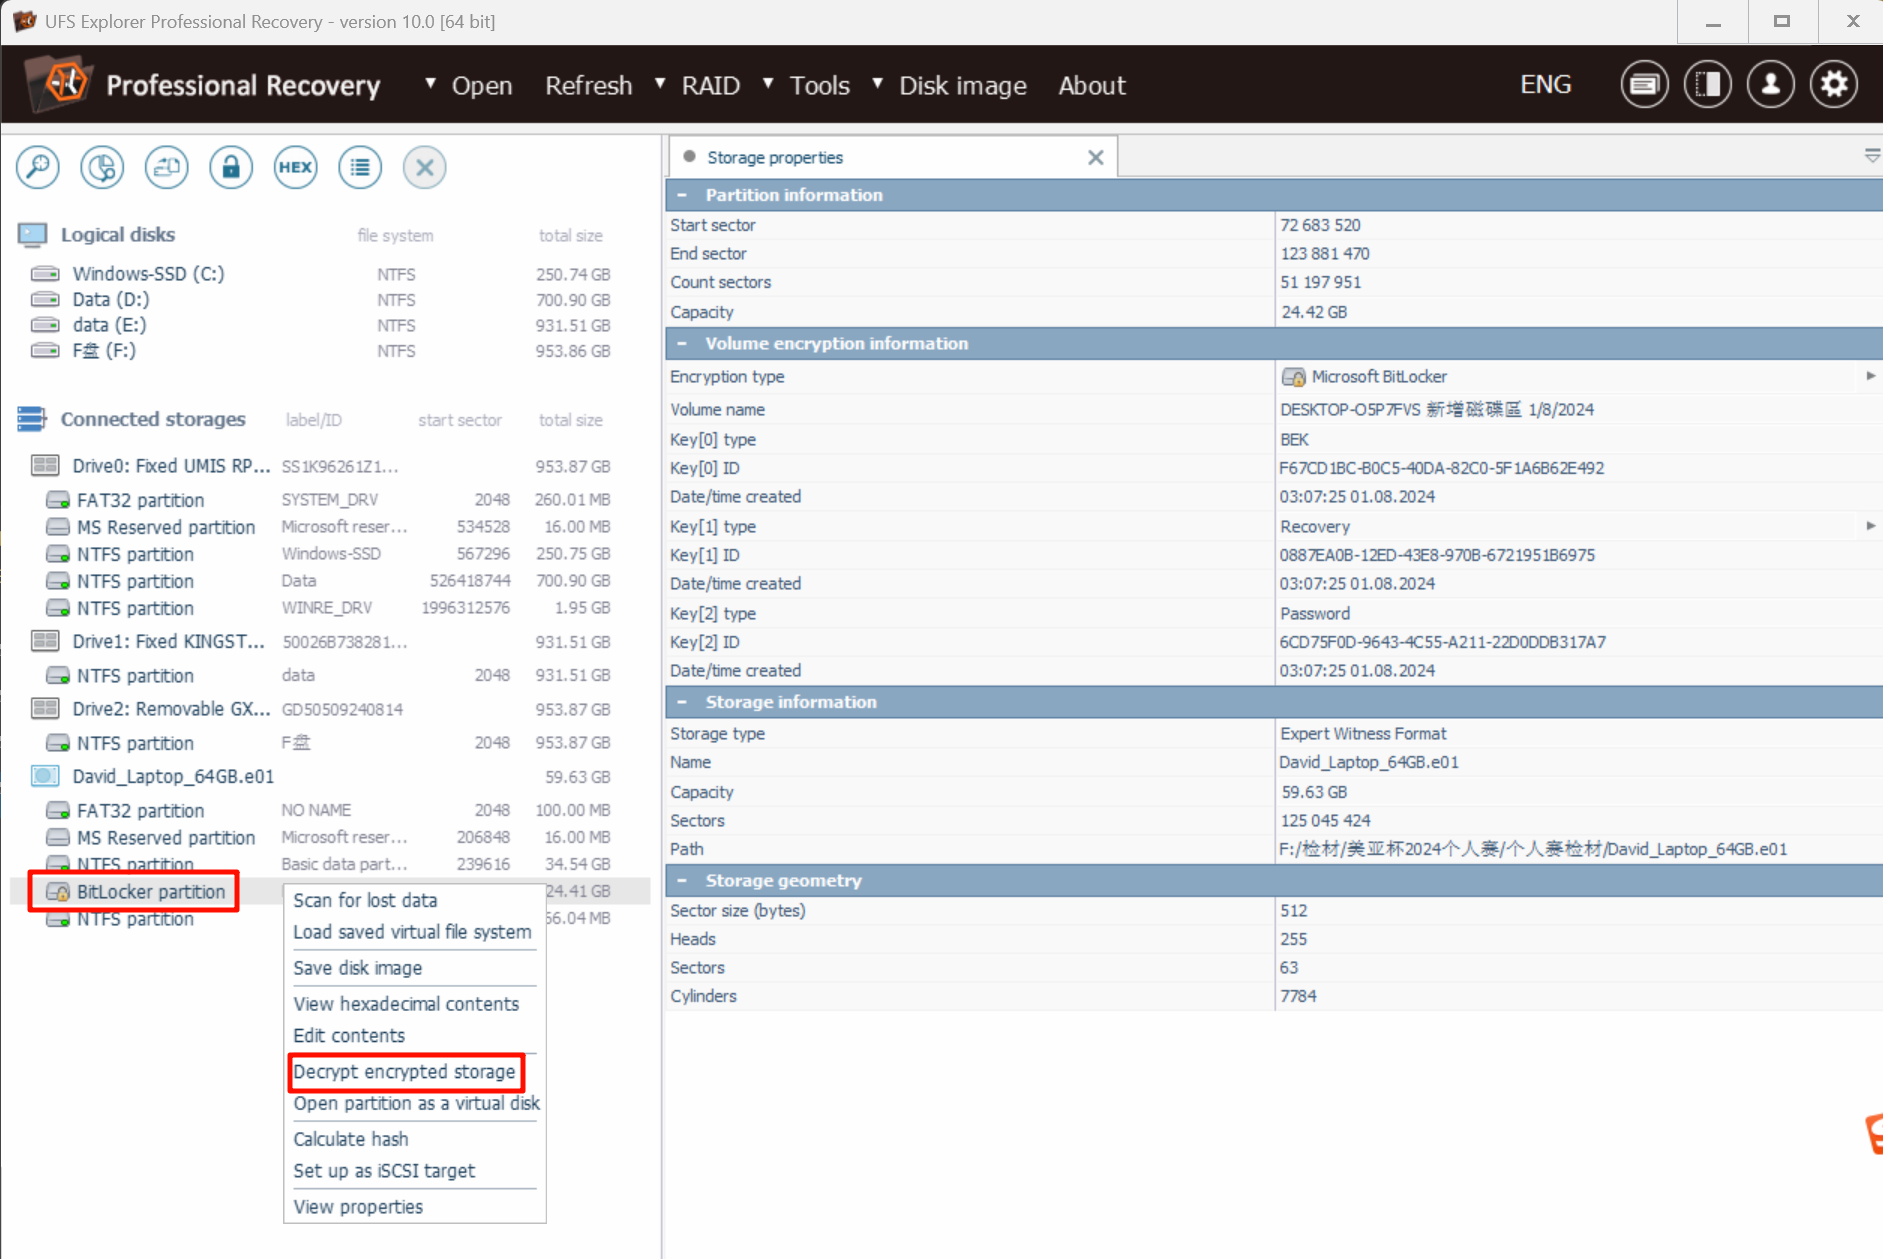Switch language using ENG button
Screen dimensions: 1883x1259
[x=1545, y=85]
